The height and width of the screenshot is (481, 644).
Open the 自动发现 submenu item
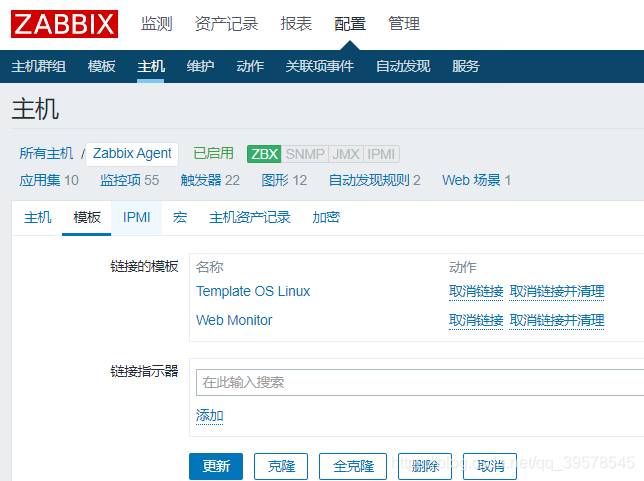403,66
